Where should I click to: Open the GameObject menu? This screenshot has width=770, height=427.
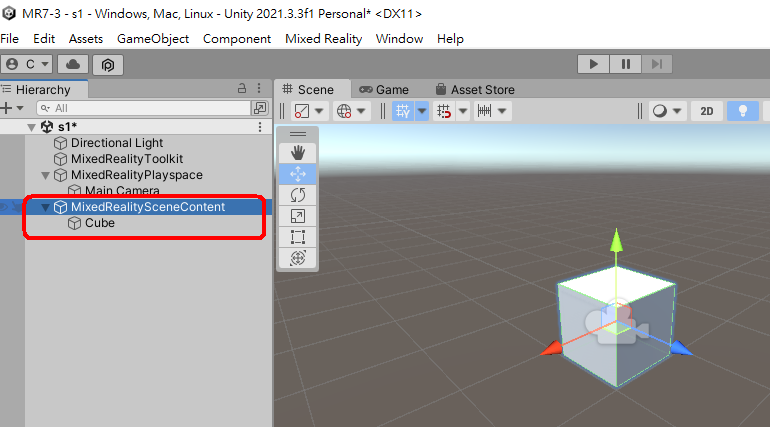coord(153,39)
